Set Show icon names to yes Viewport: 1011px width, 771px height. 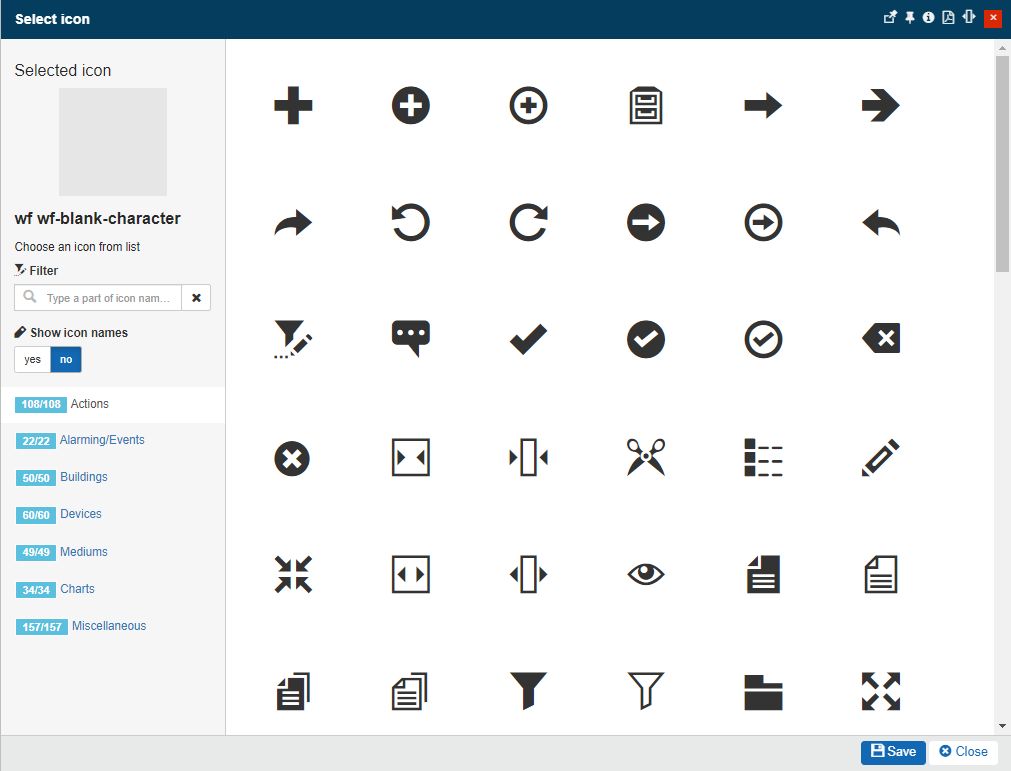(31, 359)
